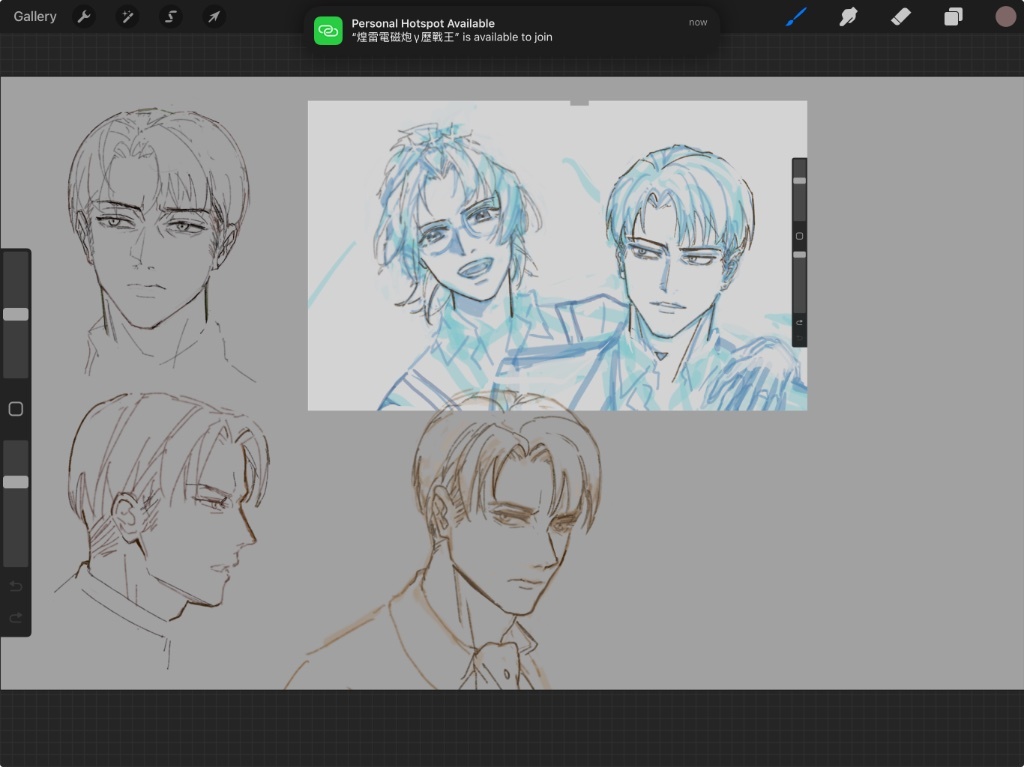Select the Smudge tool

click(x=848, y=16)
